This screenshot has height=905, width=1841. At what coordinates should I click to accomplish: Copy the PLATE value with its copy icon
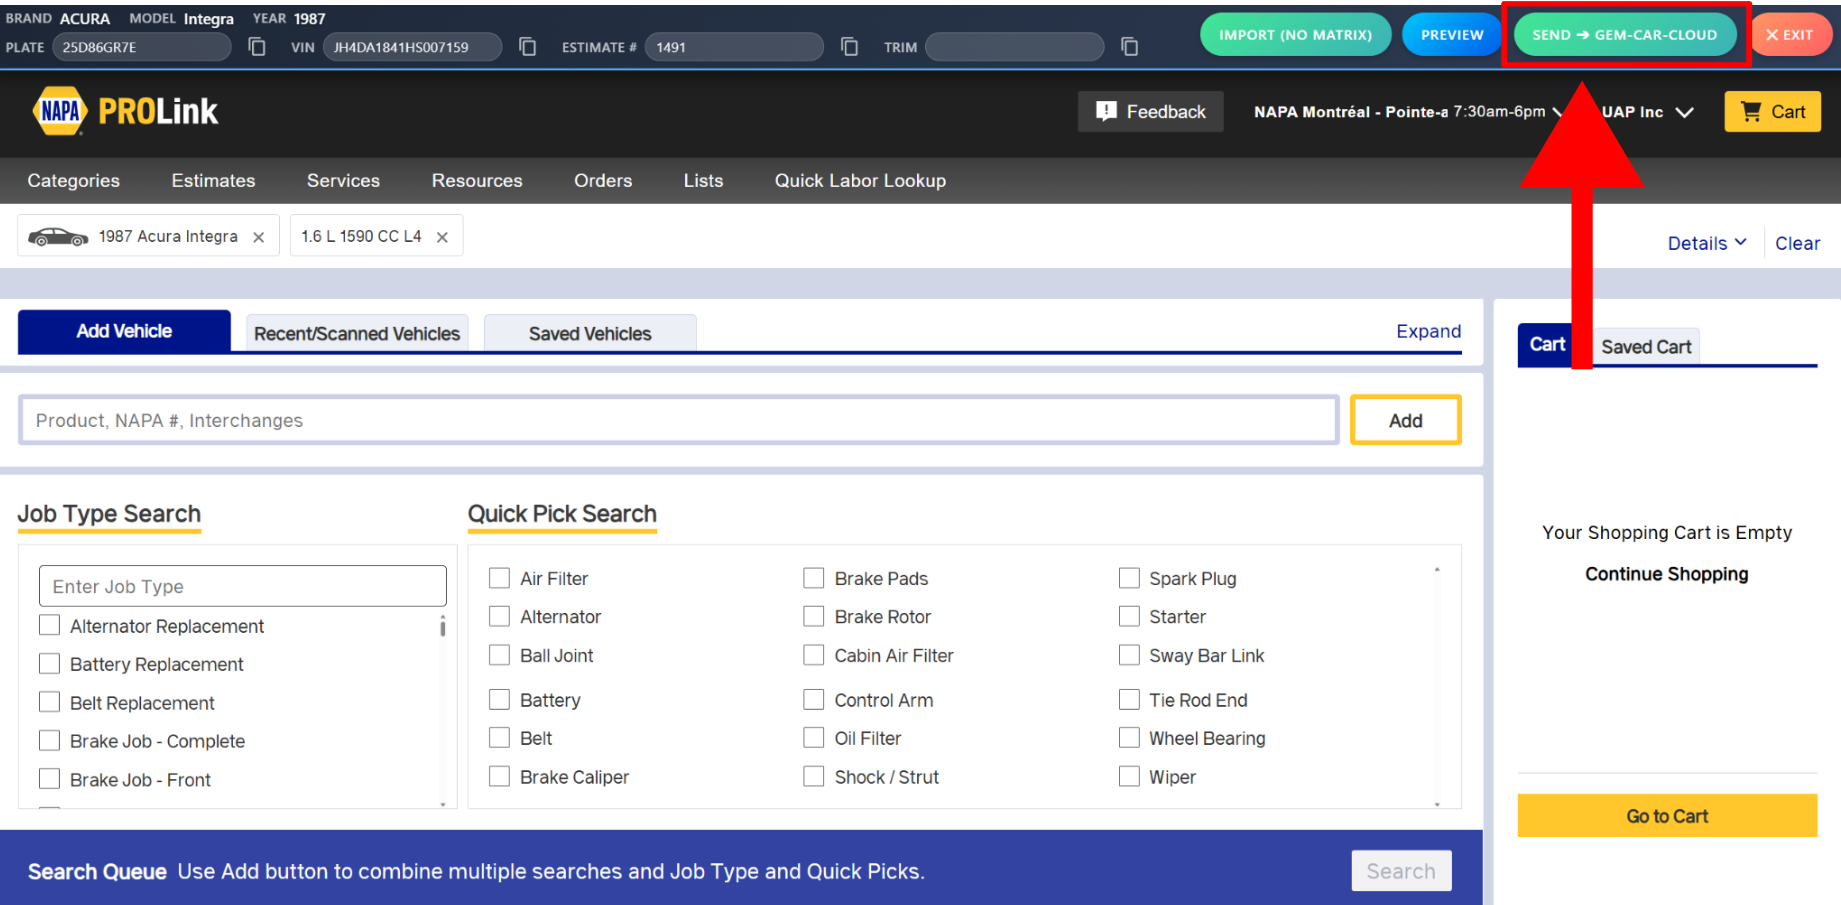pos(257,47)
